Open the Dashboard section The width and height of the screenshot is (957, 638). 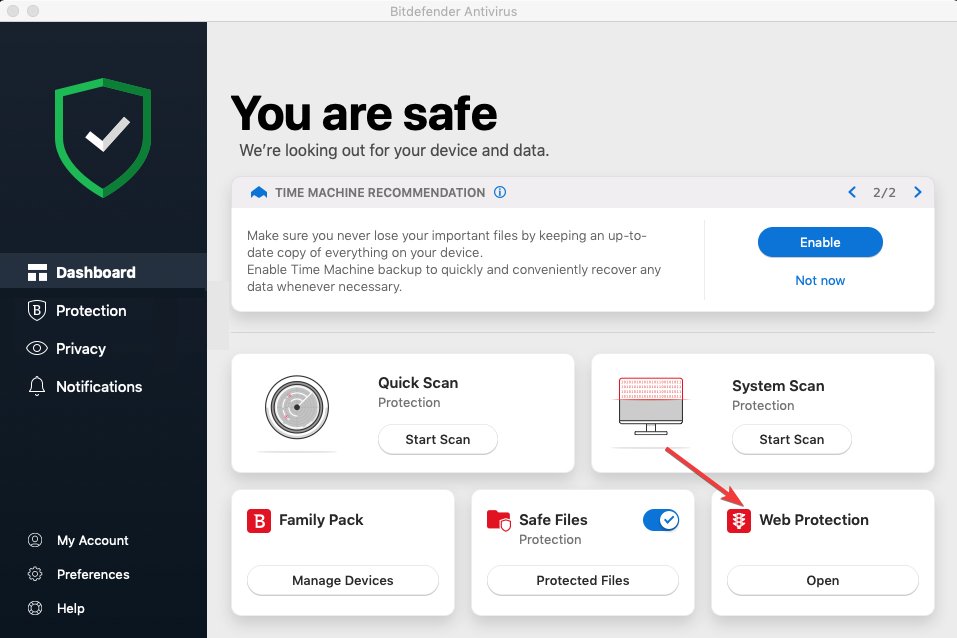point(103,272)
